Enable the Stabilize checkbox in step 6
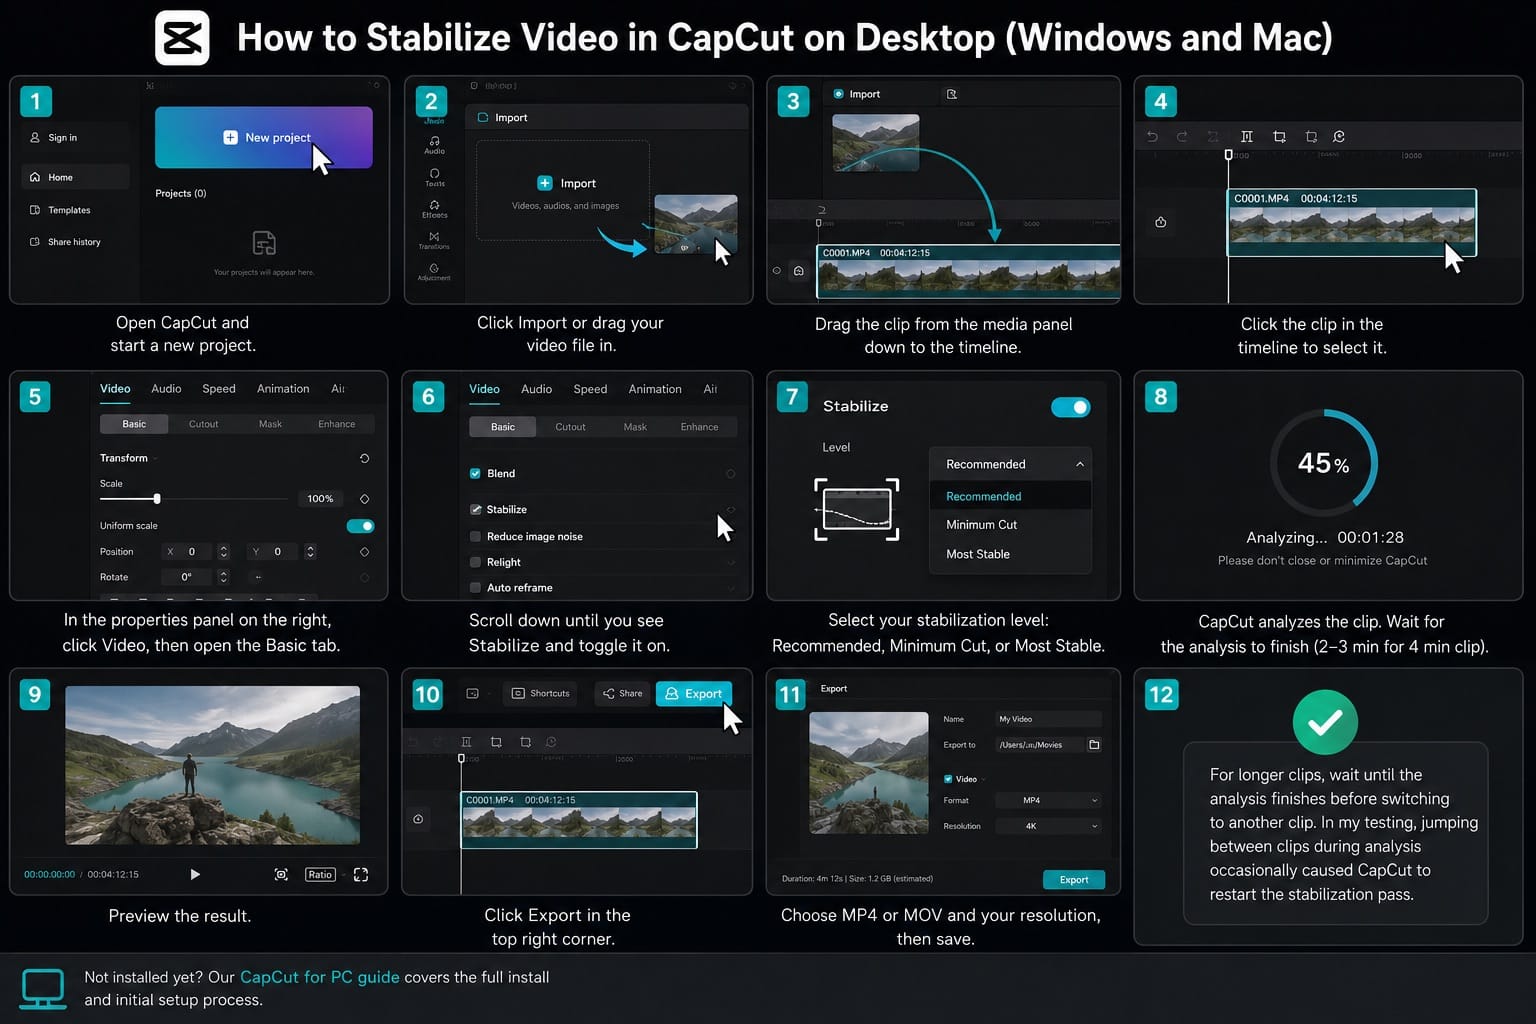 pos(475,509)
